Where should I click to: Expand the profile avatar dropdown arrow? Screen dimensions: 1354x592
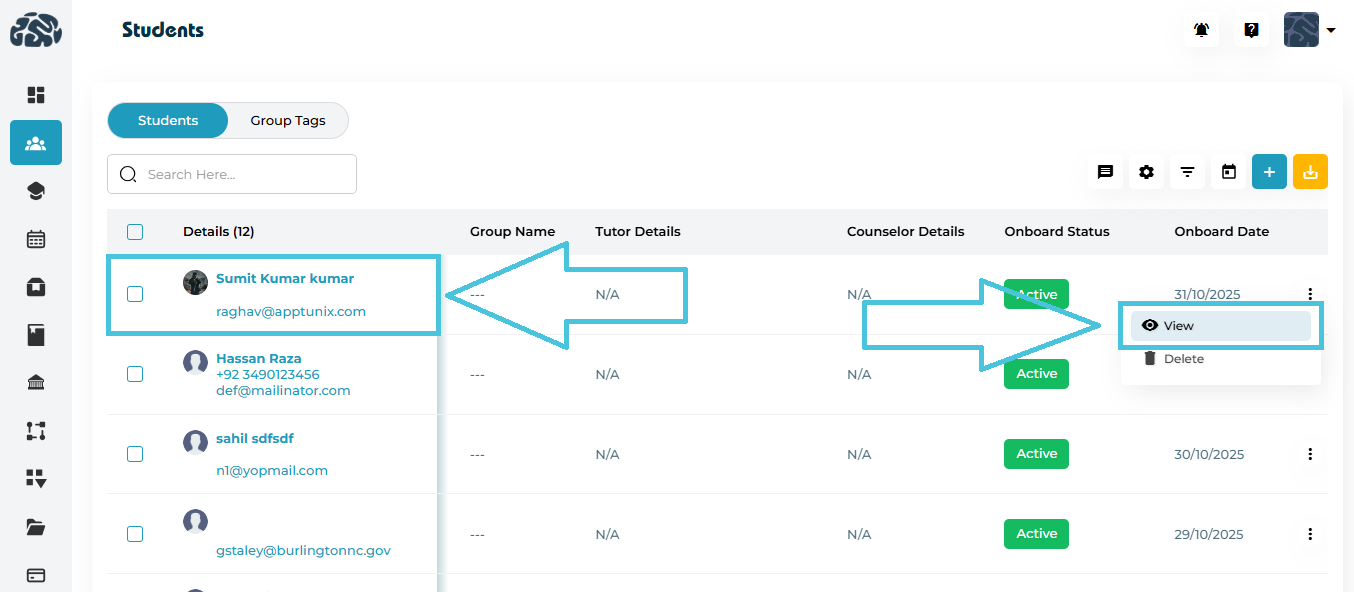[1331, 30]
